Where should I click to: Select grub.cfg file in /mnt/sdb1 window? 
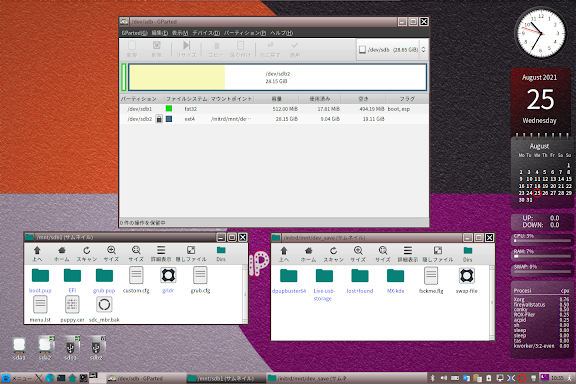[200, 280]
